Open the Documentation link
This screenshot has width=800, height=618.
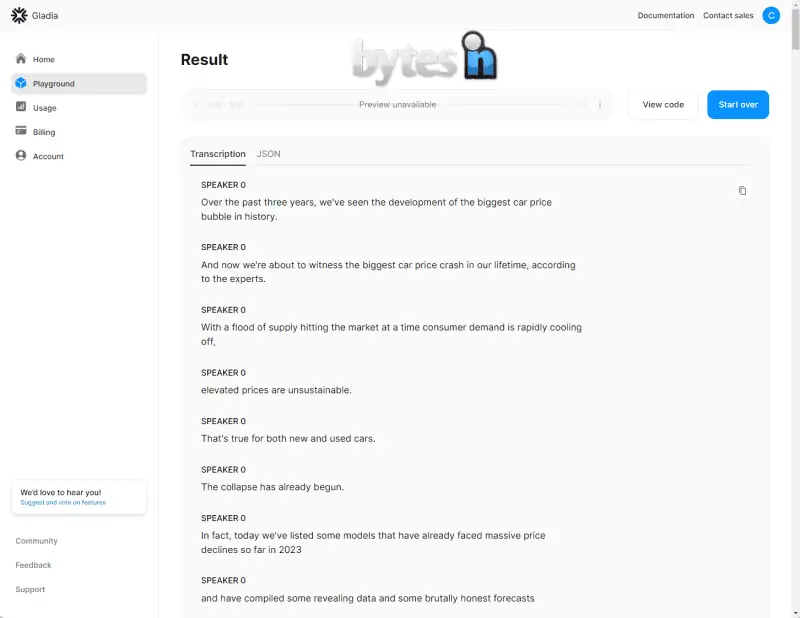(665, 16)
